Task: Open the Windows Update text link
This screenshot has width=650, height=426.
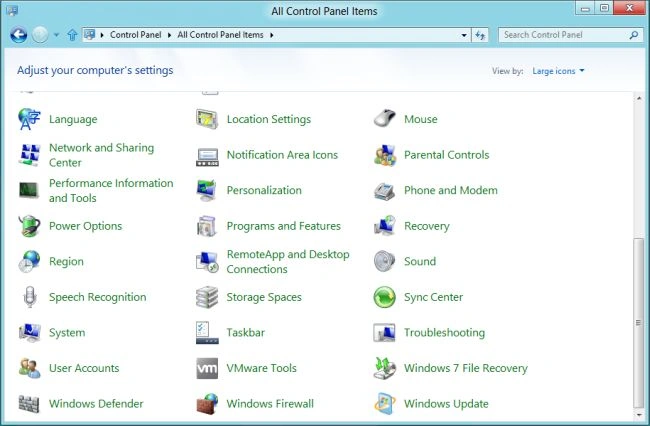Action: (446, 404)
